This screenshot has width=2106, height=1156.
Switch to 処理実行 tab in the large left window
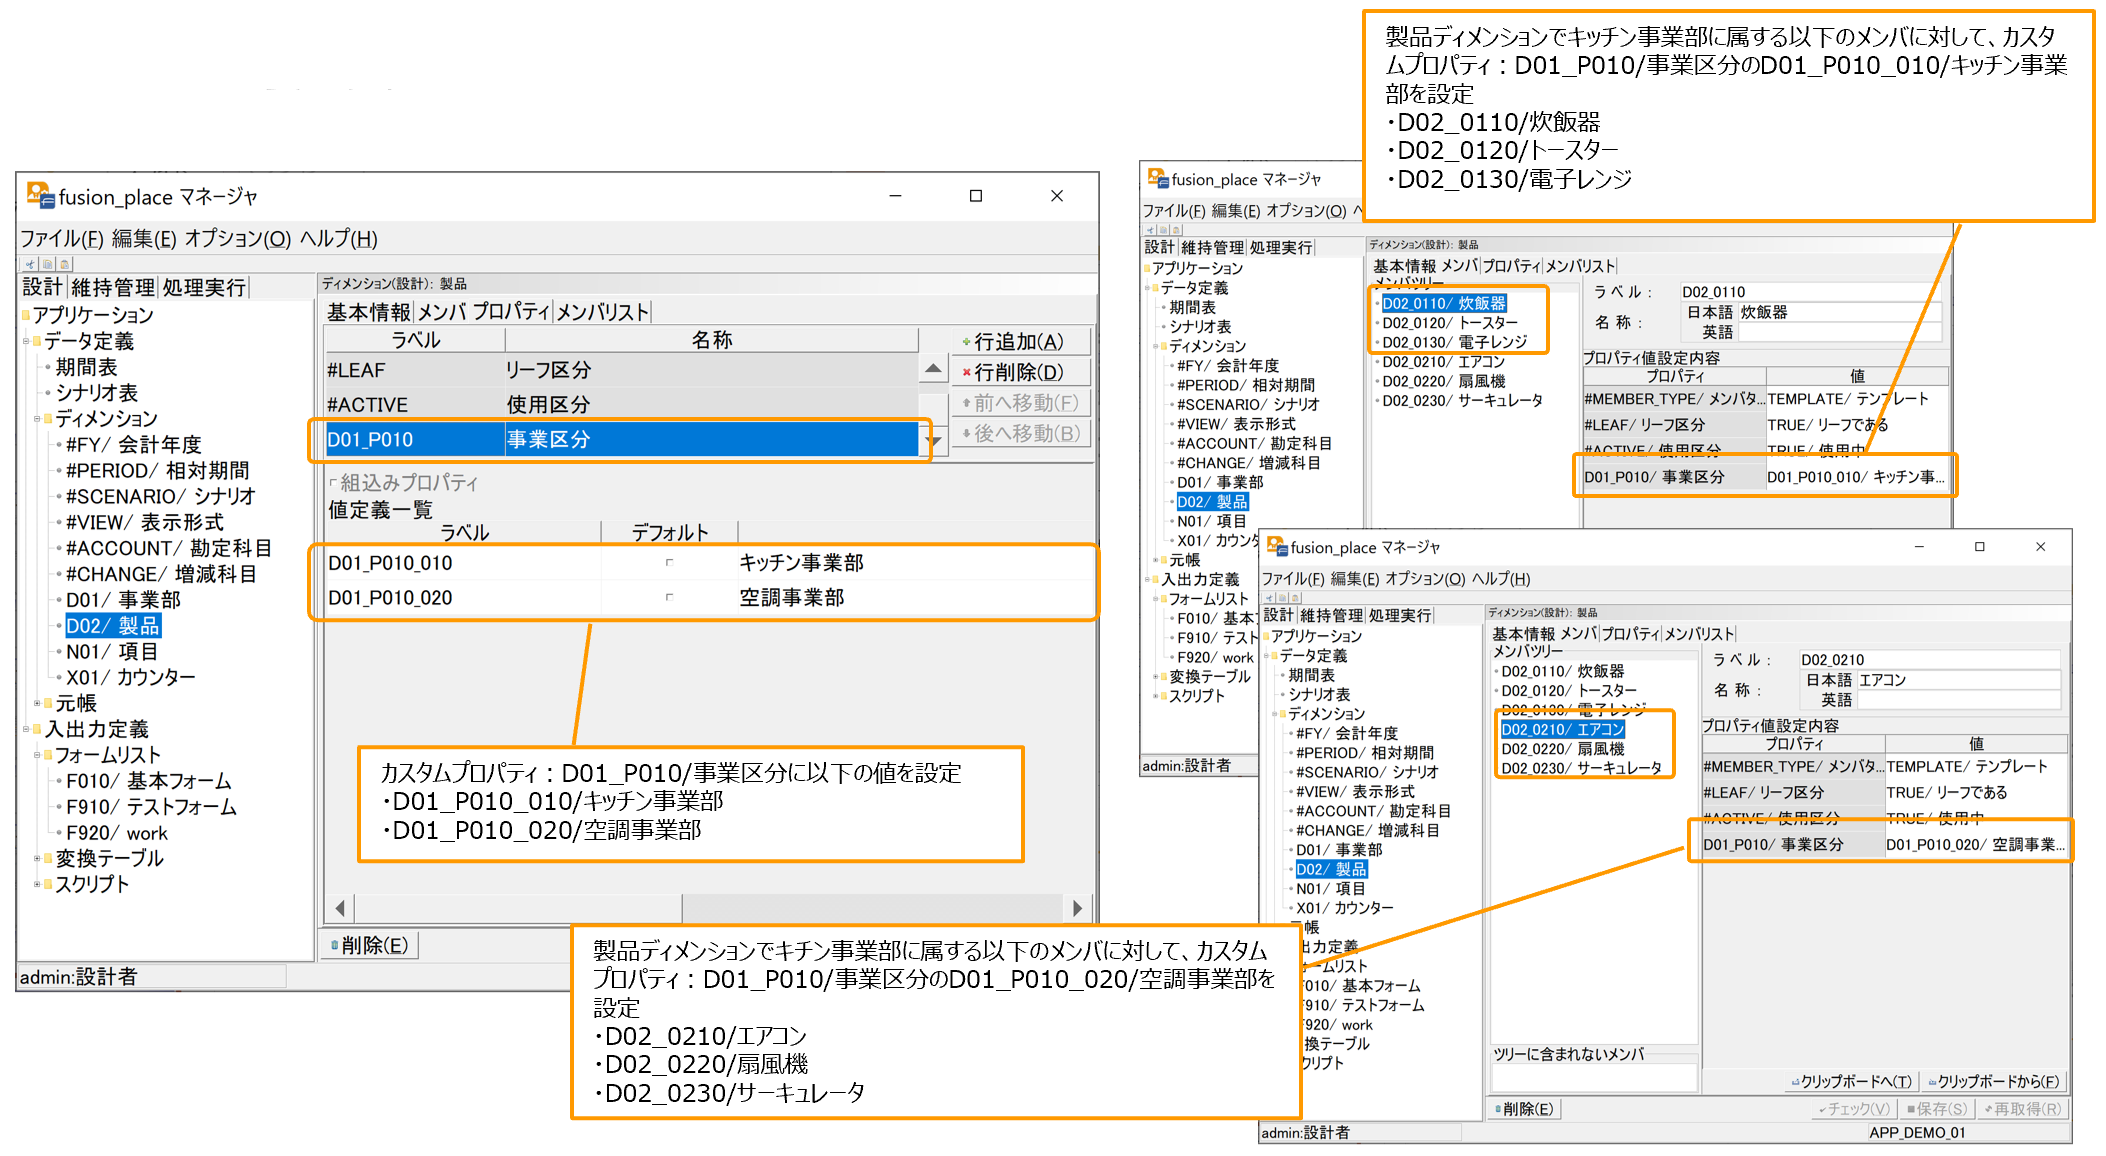pyautogui.click(x=204, y=288)
